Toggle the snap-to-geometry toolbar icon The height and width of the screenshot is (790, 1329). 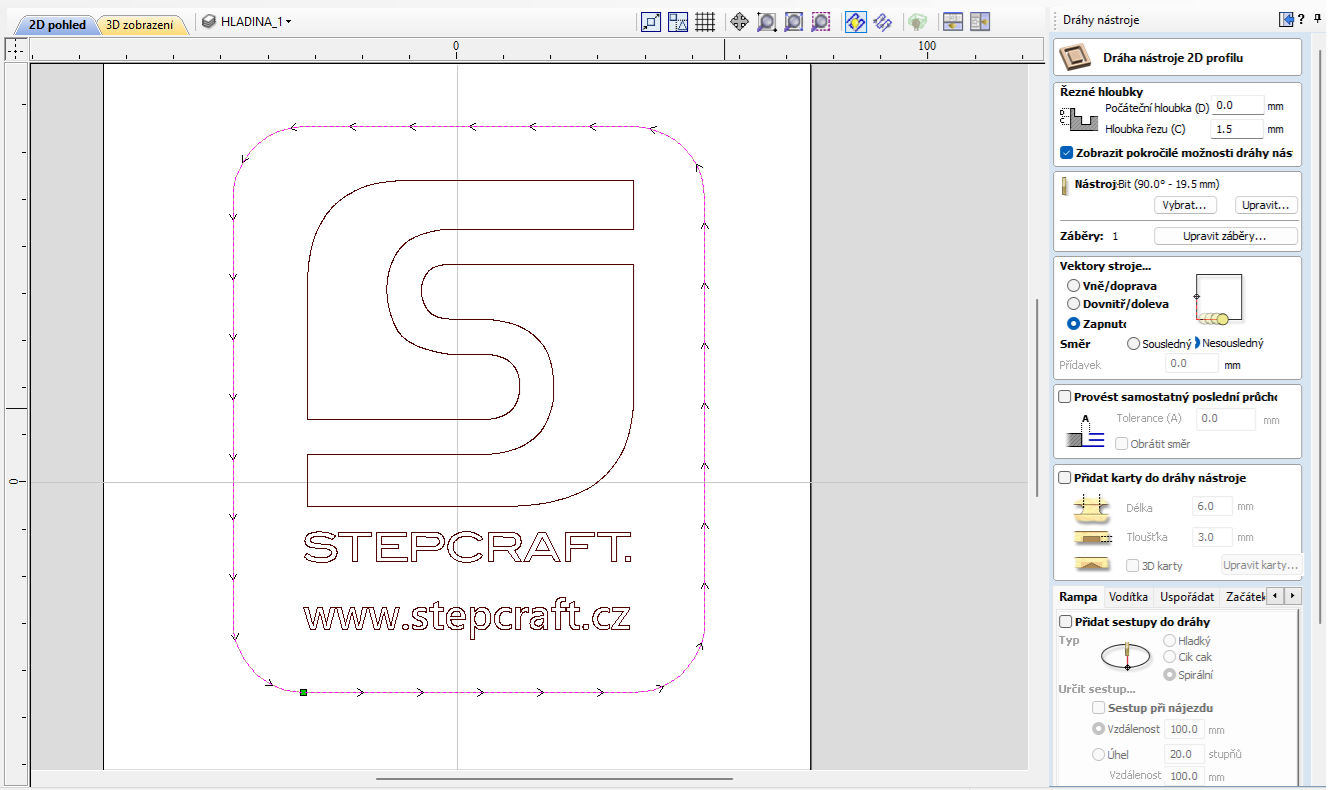tap(651, 21)
